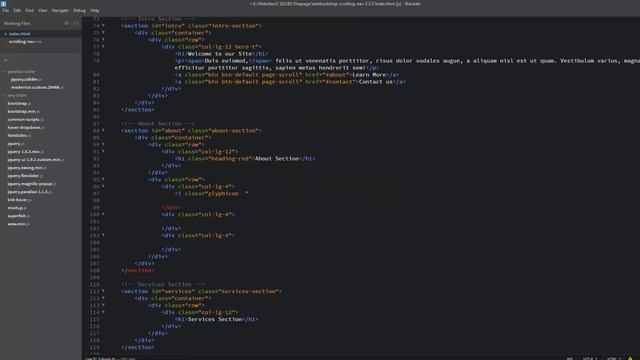Select index.html in Working Files
This screenshot has height=360, width=640.
20,34
